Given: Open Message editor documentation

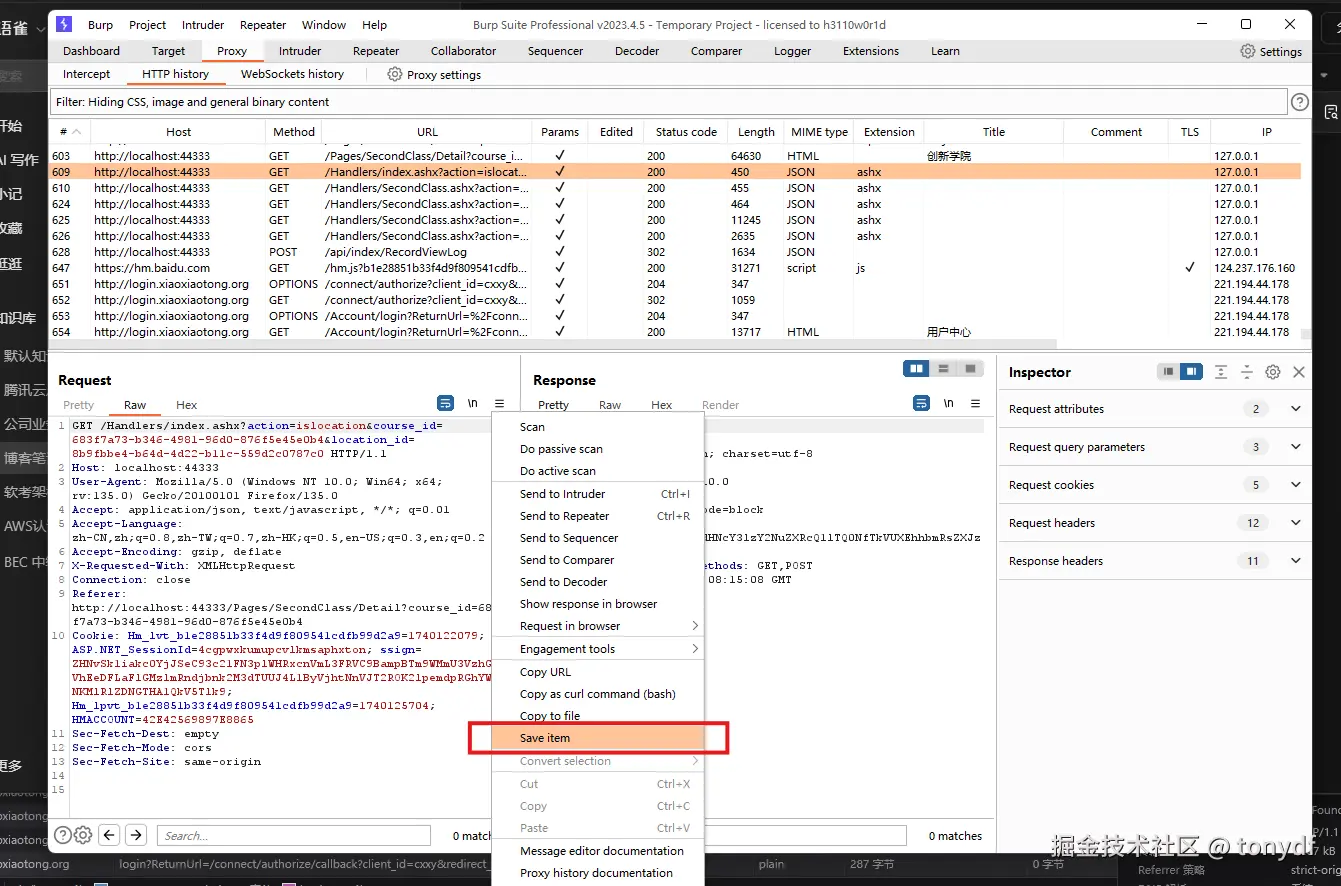Looking at the screenshot, I should coord(598,851).
